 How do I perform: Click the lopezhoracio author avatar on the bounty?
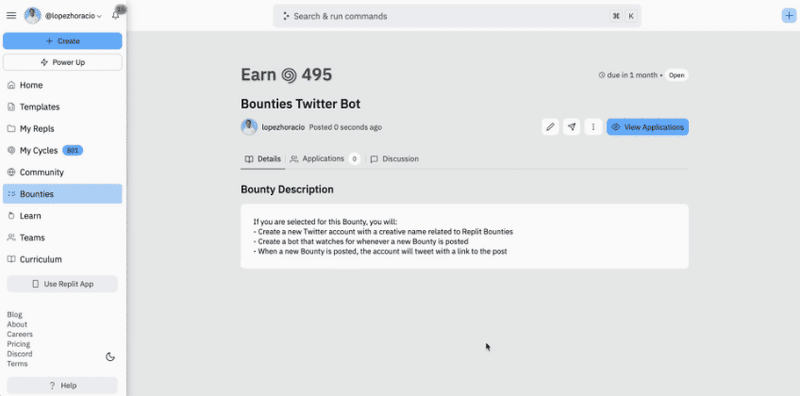[x=249, y=127]
